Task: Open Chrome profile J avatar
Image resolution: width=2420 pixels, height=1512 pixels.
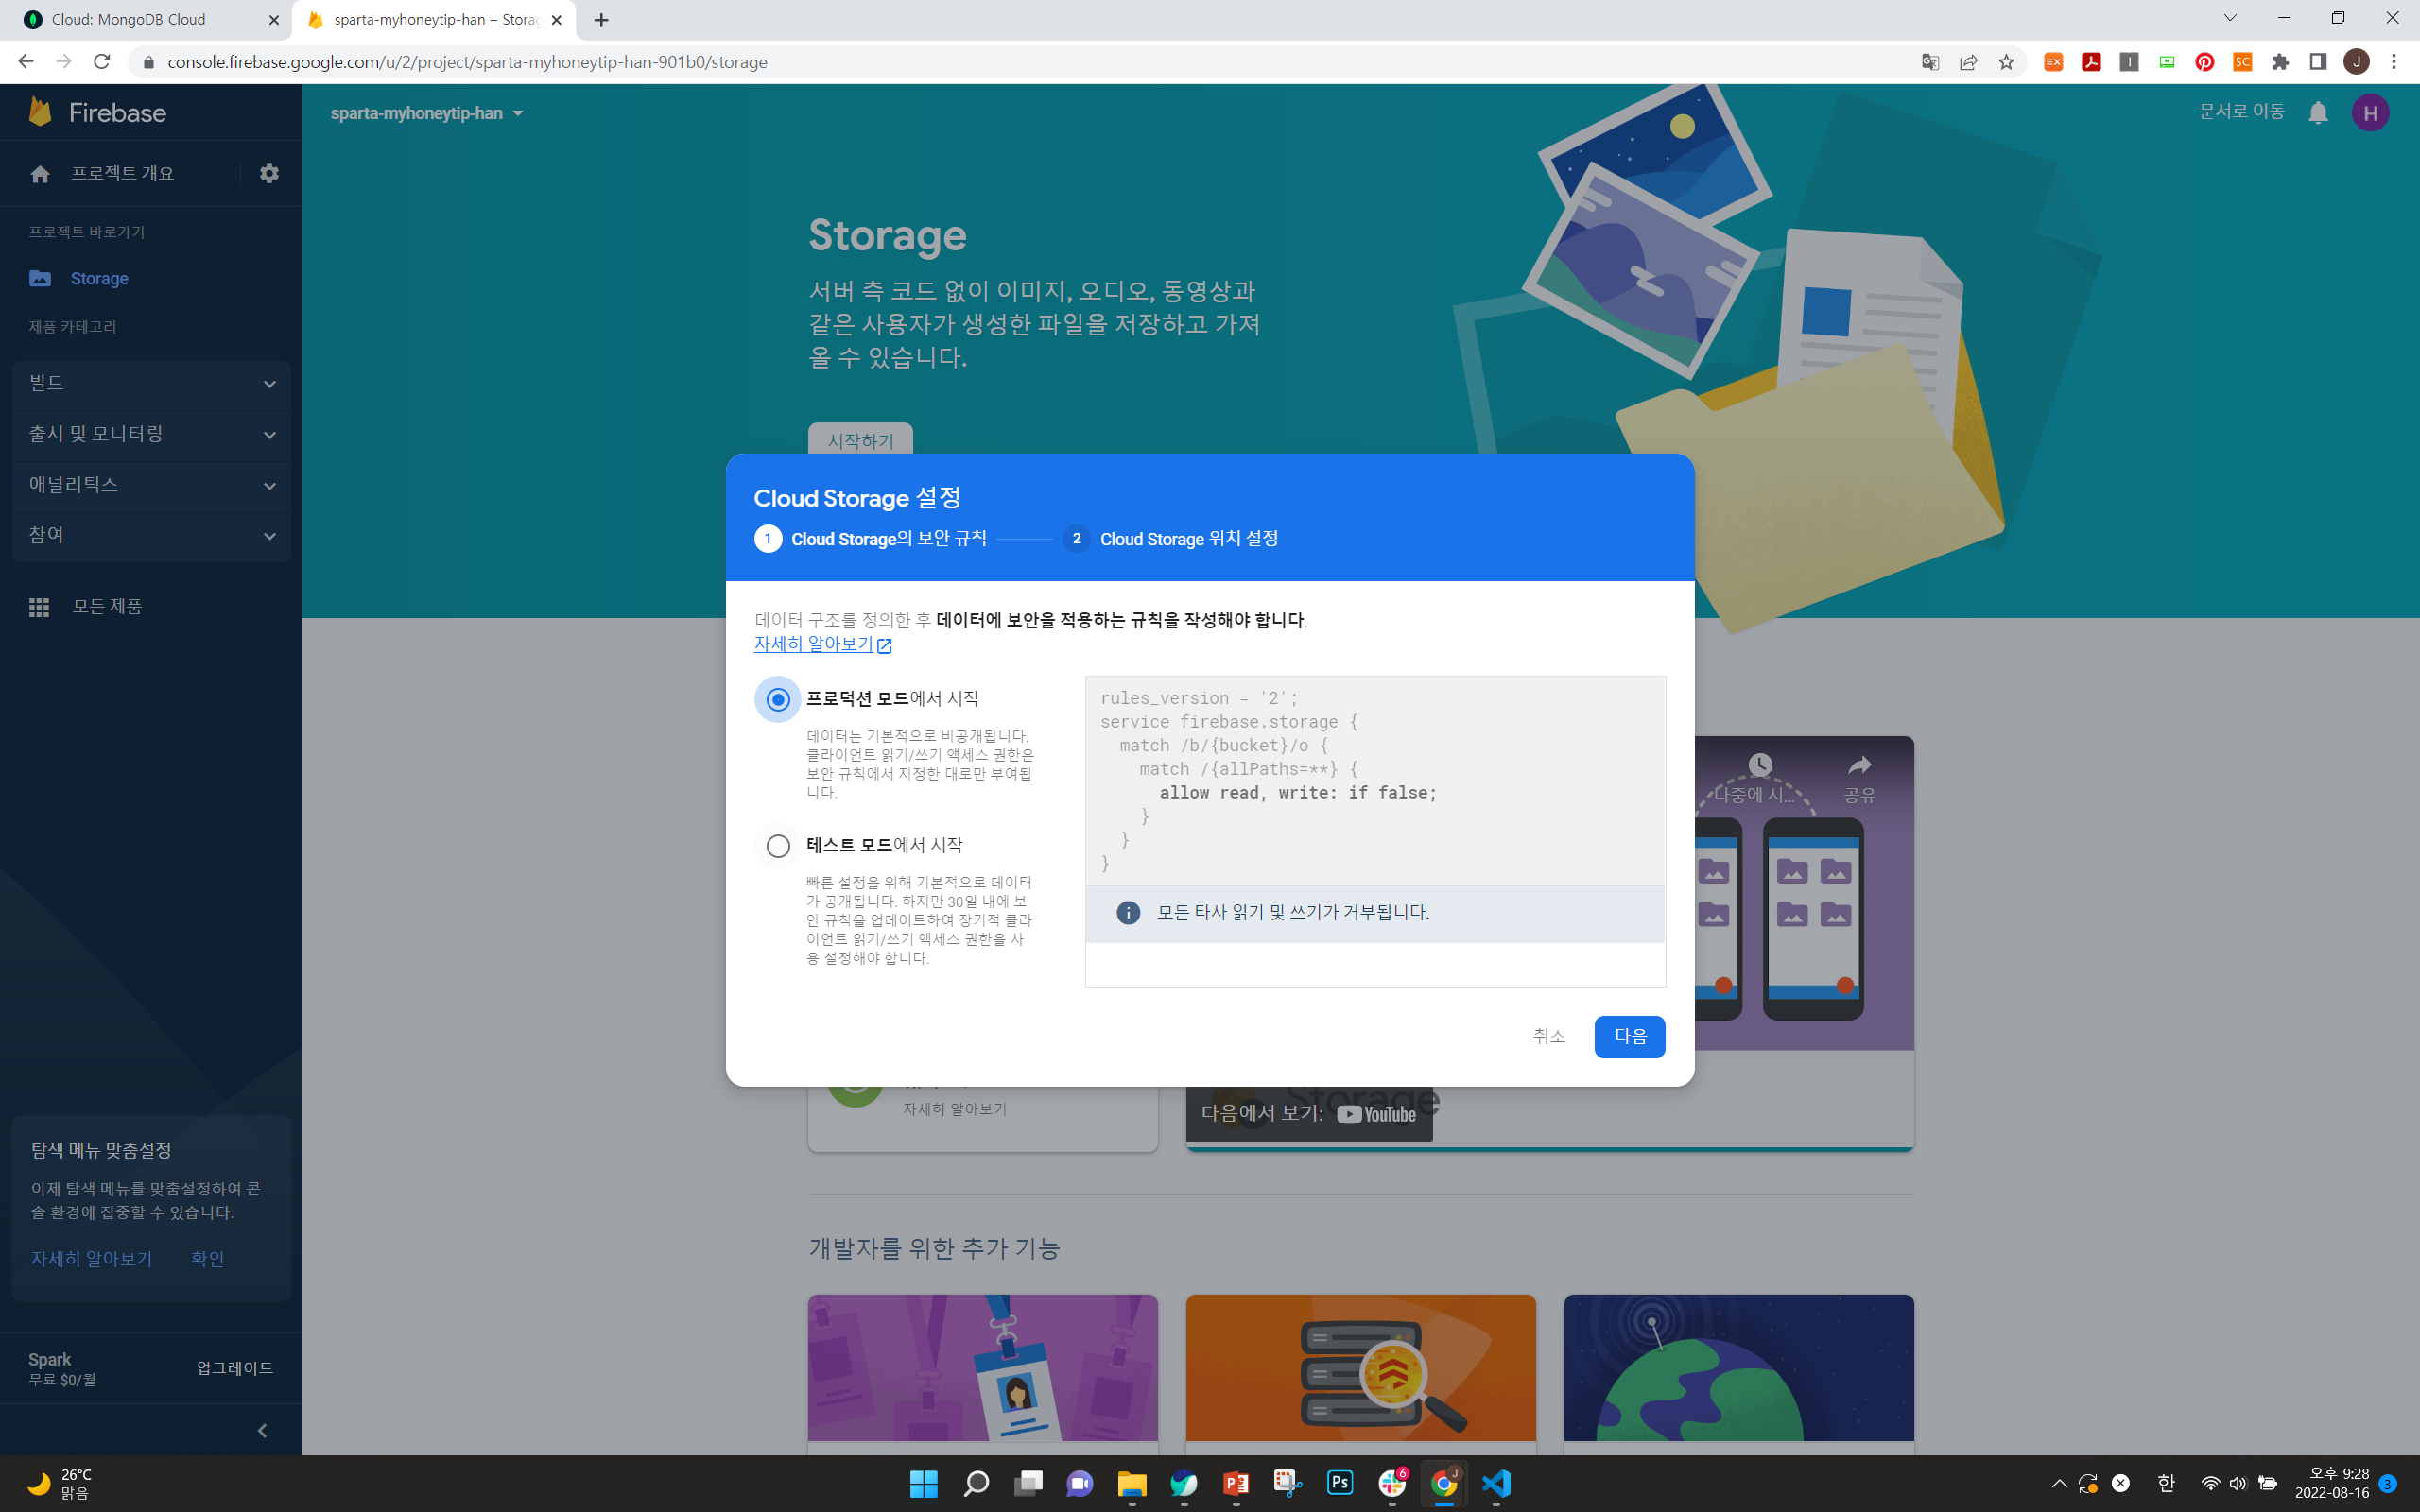Action: pos(2356,62)
